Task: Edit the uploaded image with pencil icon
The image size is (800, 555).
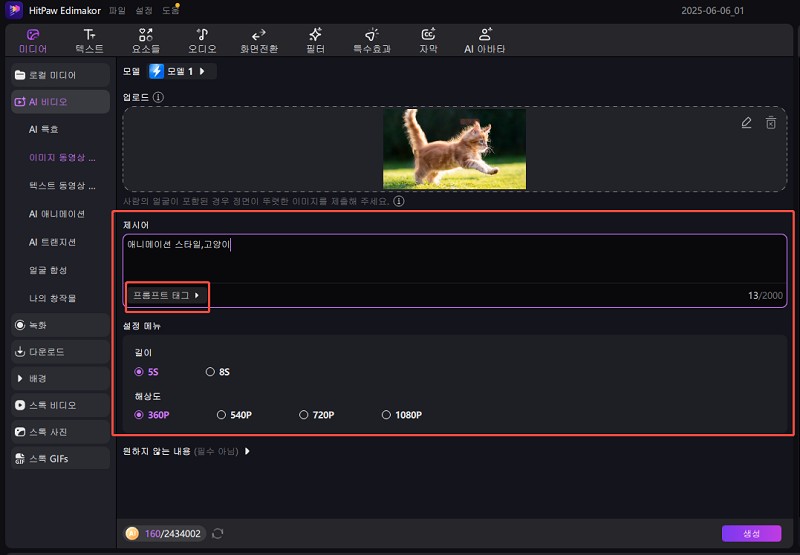Action: tap(746, 123)
